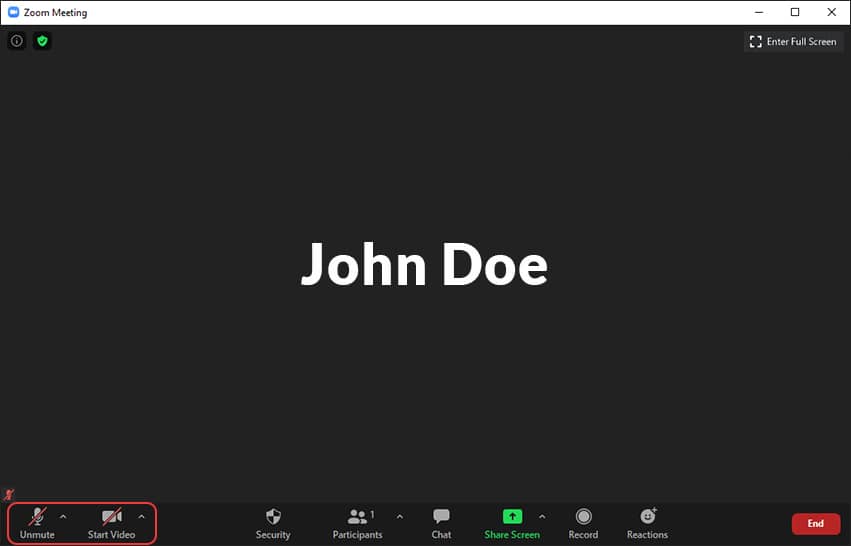Unmute the microphone
This screenshot has height=546, width=851.
[37, 523]
